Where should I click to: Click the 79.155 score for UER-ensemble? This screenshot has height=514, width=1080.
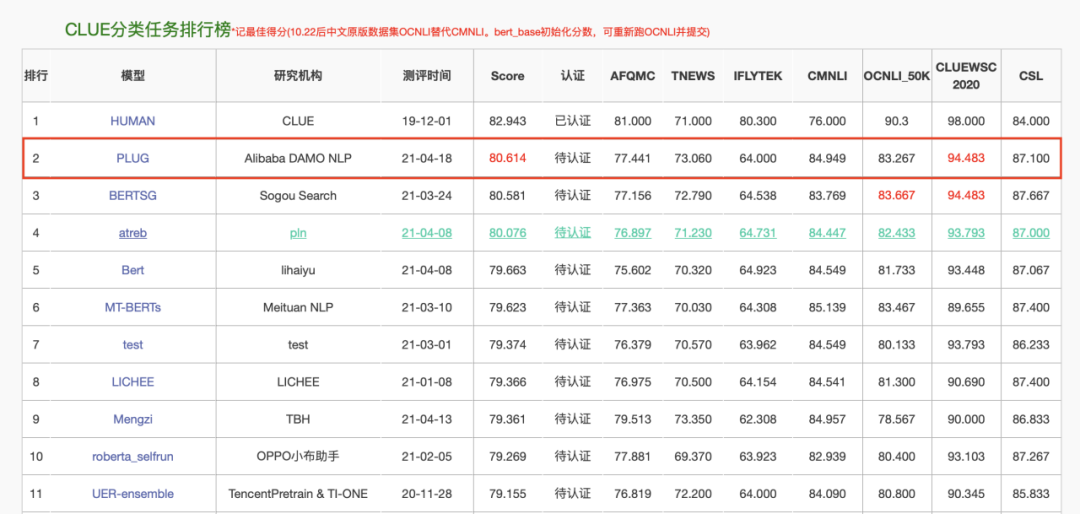point(508,493)
